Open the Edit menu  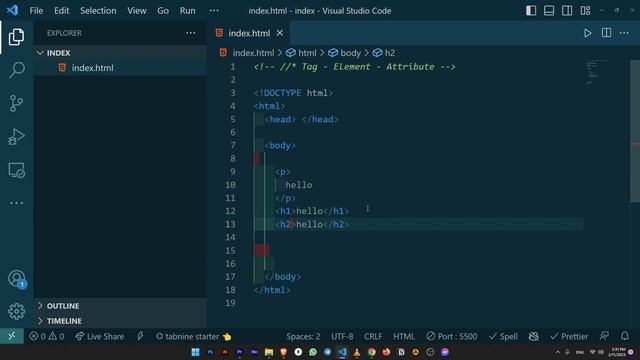(x=62, y=11)
